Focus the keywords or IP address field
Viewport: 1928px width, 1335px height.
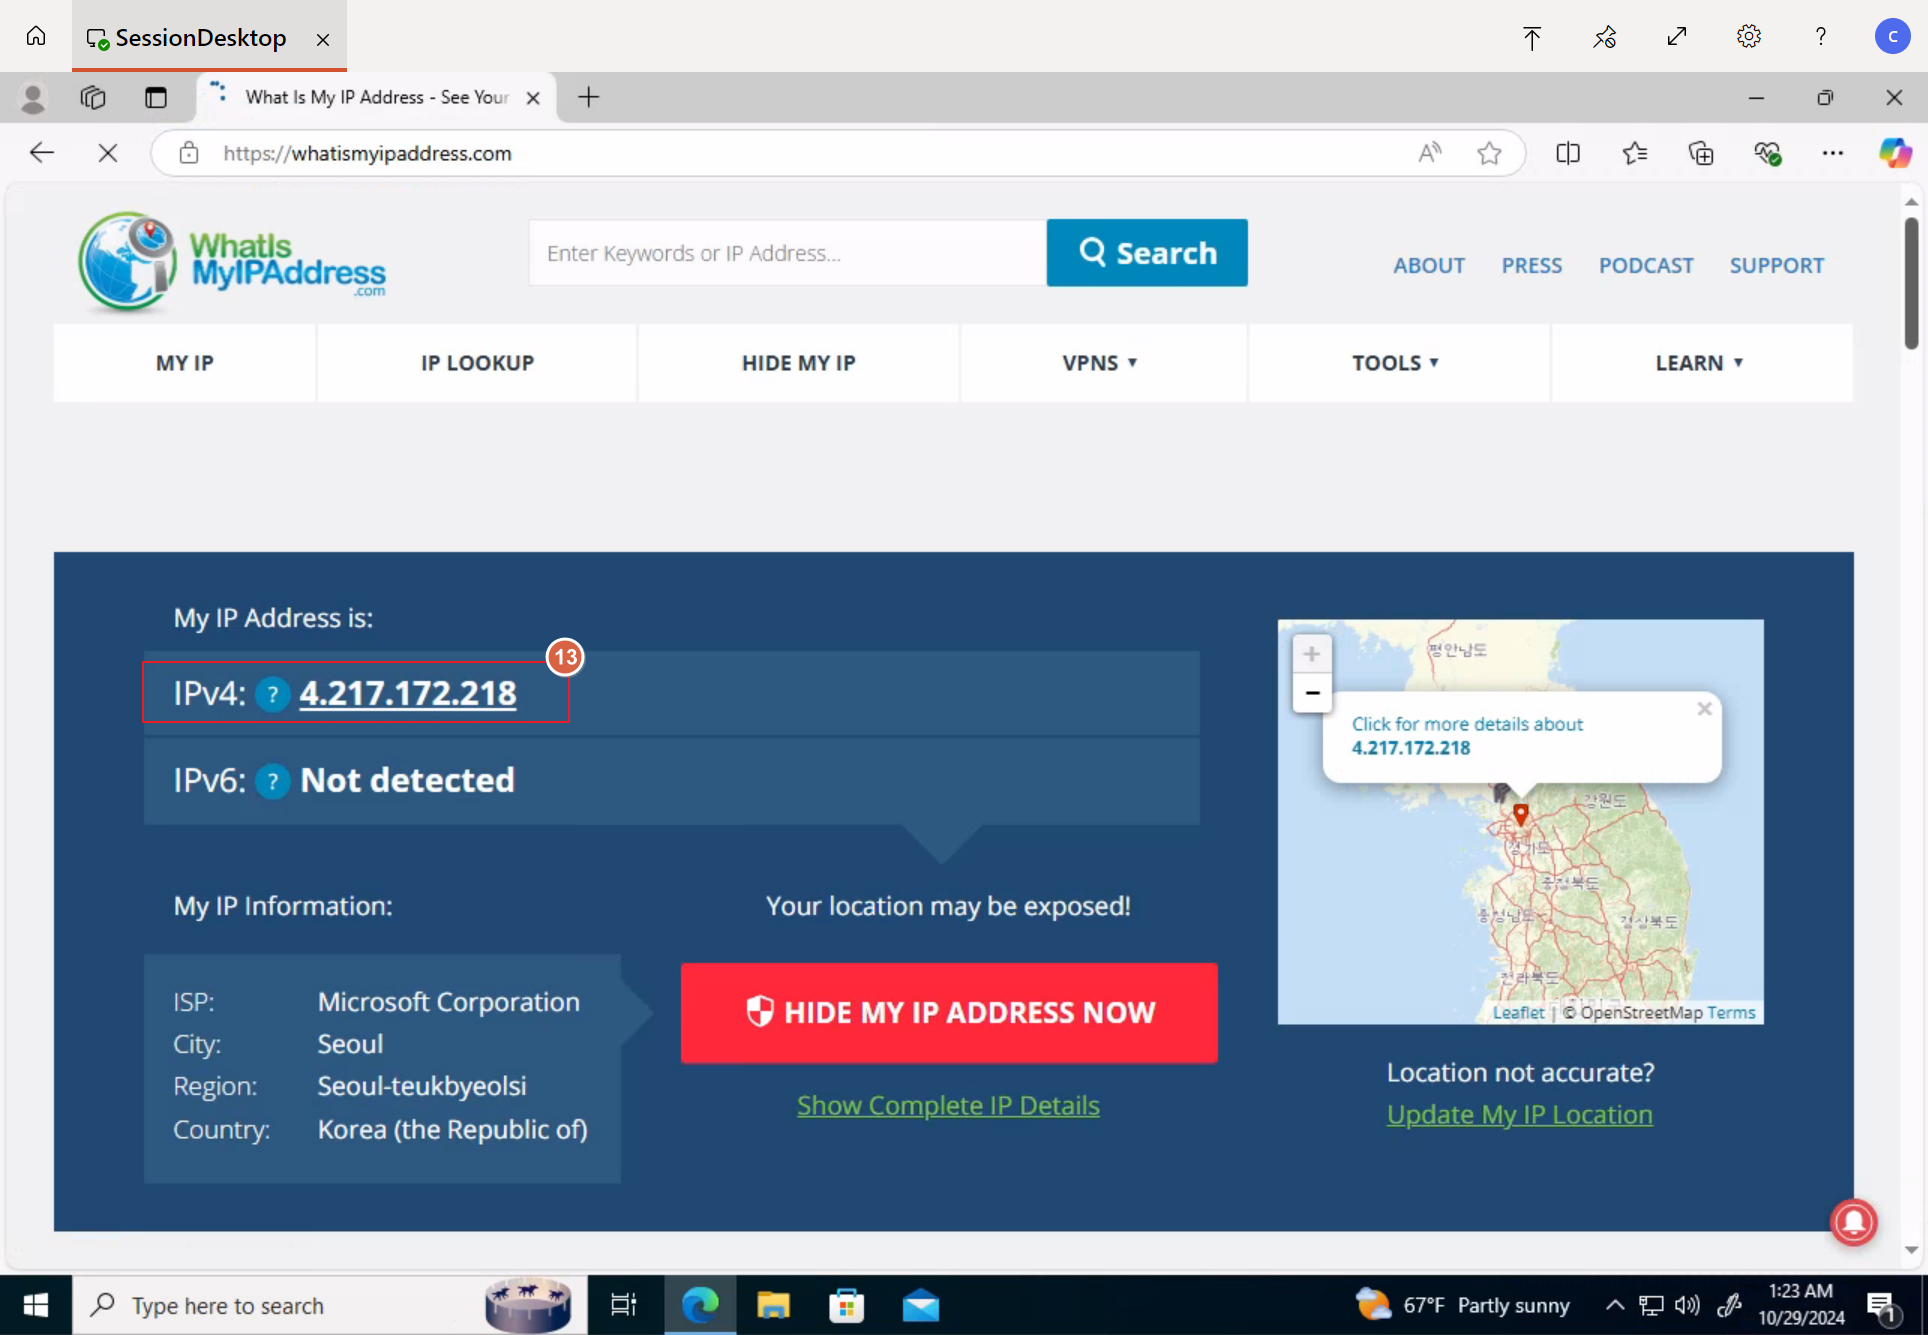pos(787,253)
